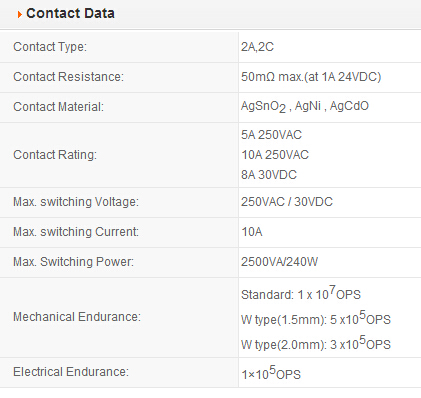Select the 50mΩ max resistance value
This screenshot has height=398, width=421.
[x=311, y=77]
